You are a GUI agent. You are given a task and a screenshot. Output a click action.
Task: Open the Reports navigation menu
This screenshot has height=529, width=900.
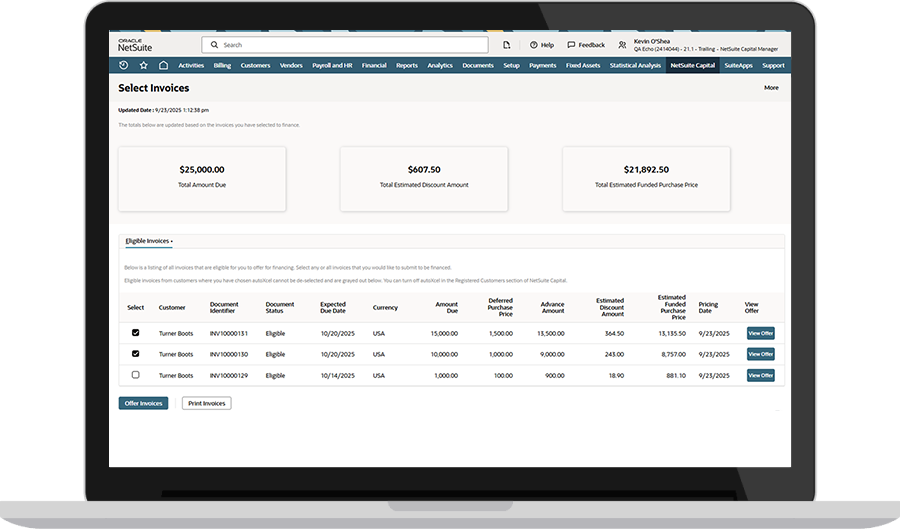(406, 65)
